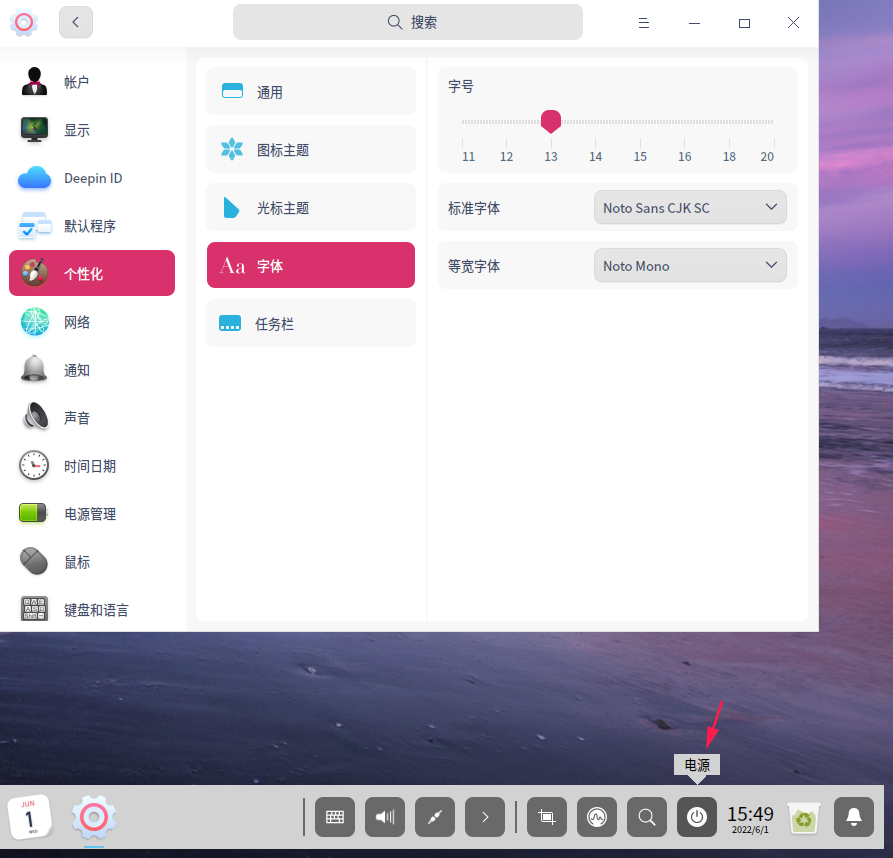Open the onscreen keyboard from the taskbar
This screenshot has height=858, width=893.
[x=335, y=817]
